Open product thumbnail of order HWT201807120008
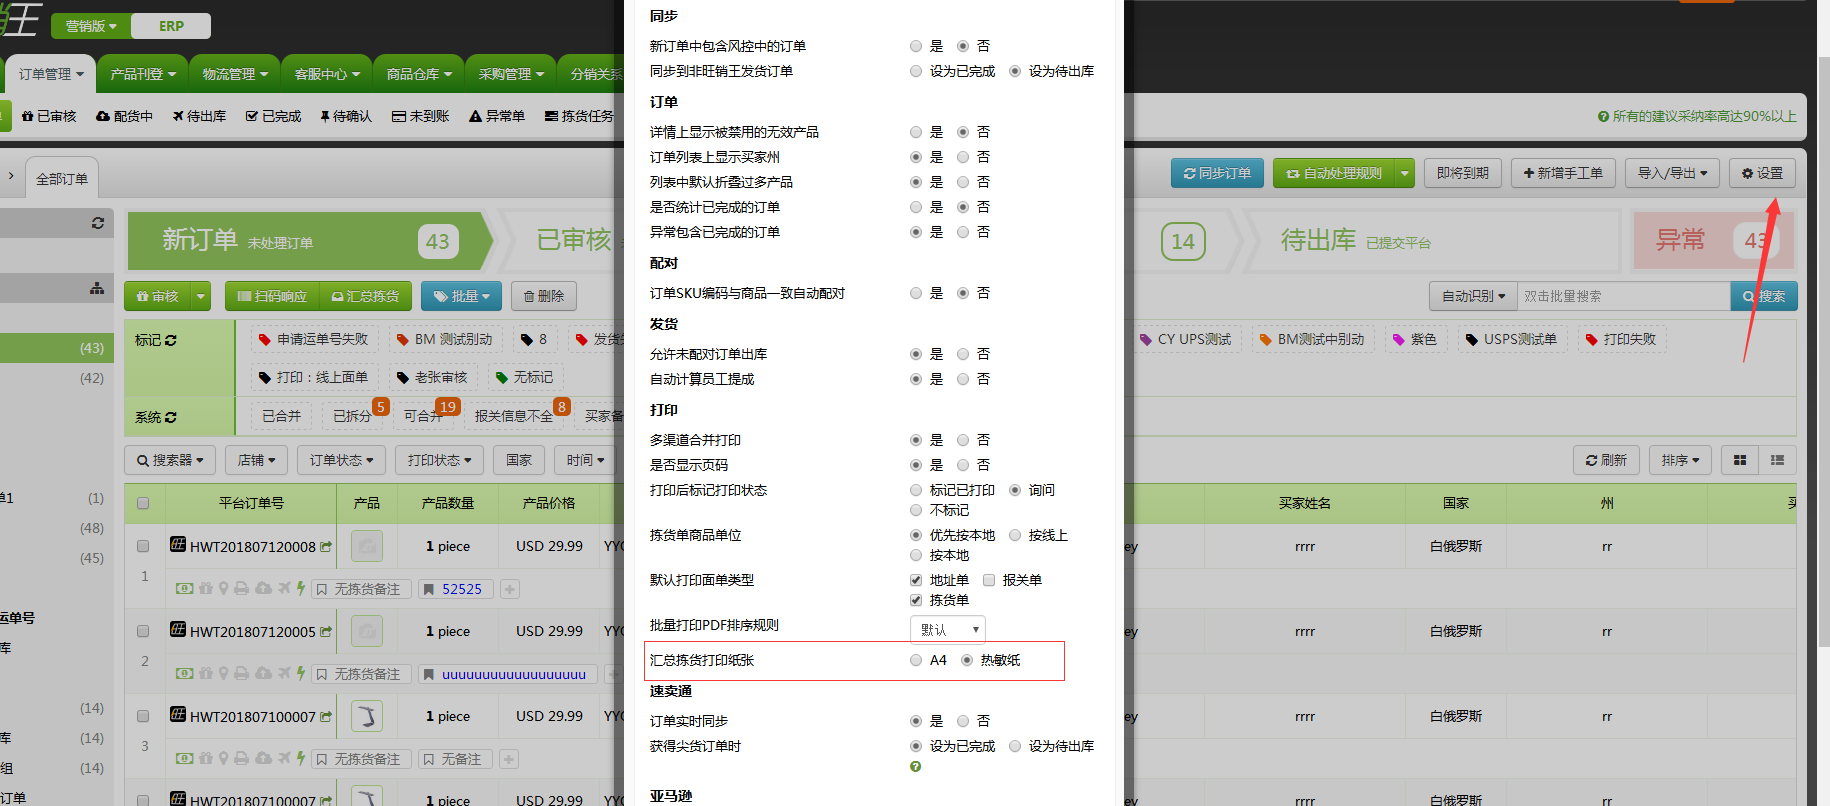The height and width of the screenshot is (806, 1830). coord(367,546)
